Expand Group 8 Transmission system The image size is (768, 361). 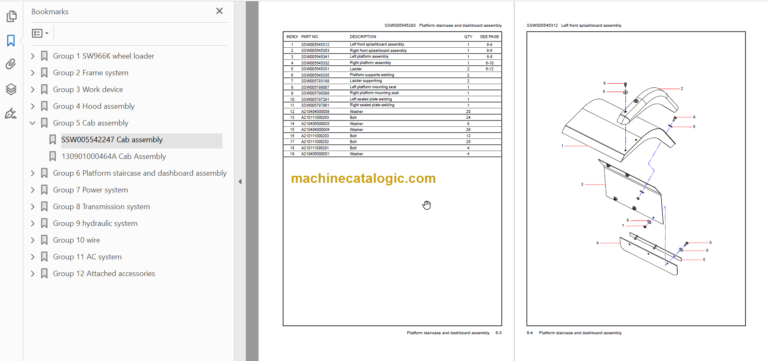pyautogui.click(x=33, y=207)
